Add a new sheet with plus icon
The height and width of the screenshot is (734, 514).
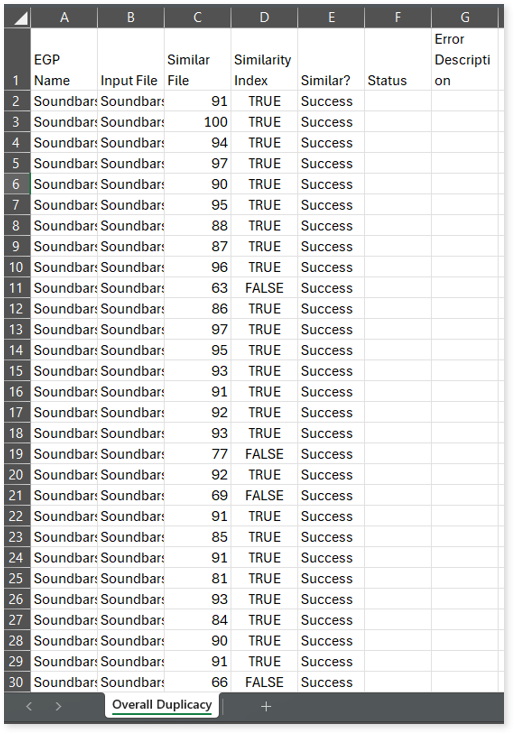click(266, 706)
